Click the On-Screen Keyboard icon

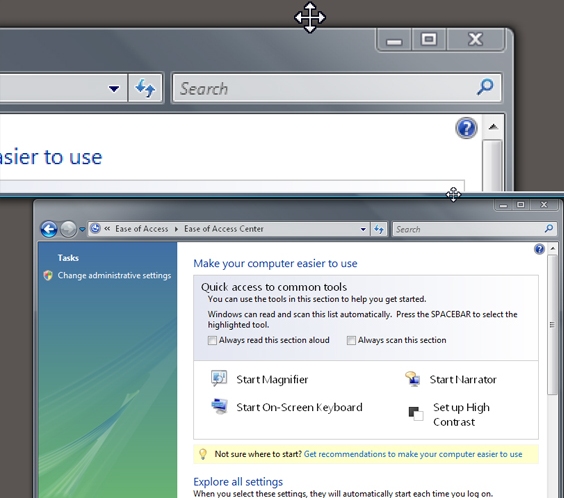click(x=219, y=406)
